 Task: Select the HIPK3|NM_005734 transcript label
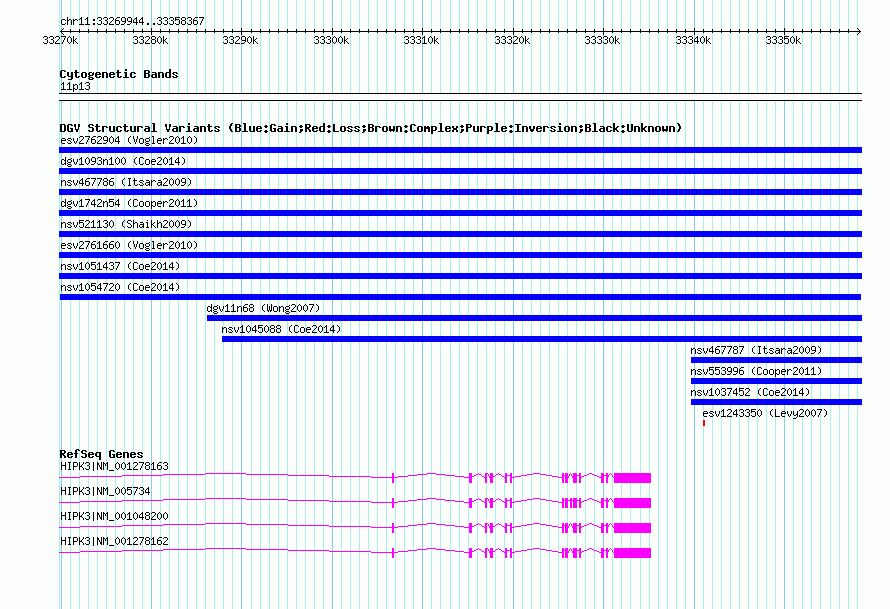click(x=105, y=491)
